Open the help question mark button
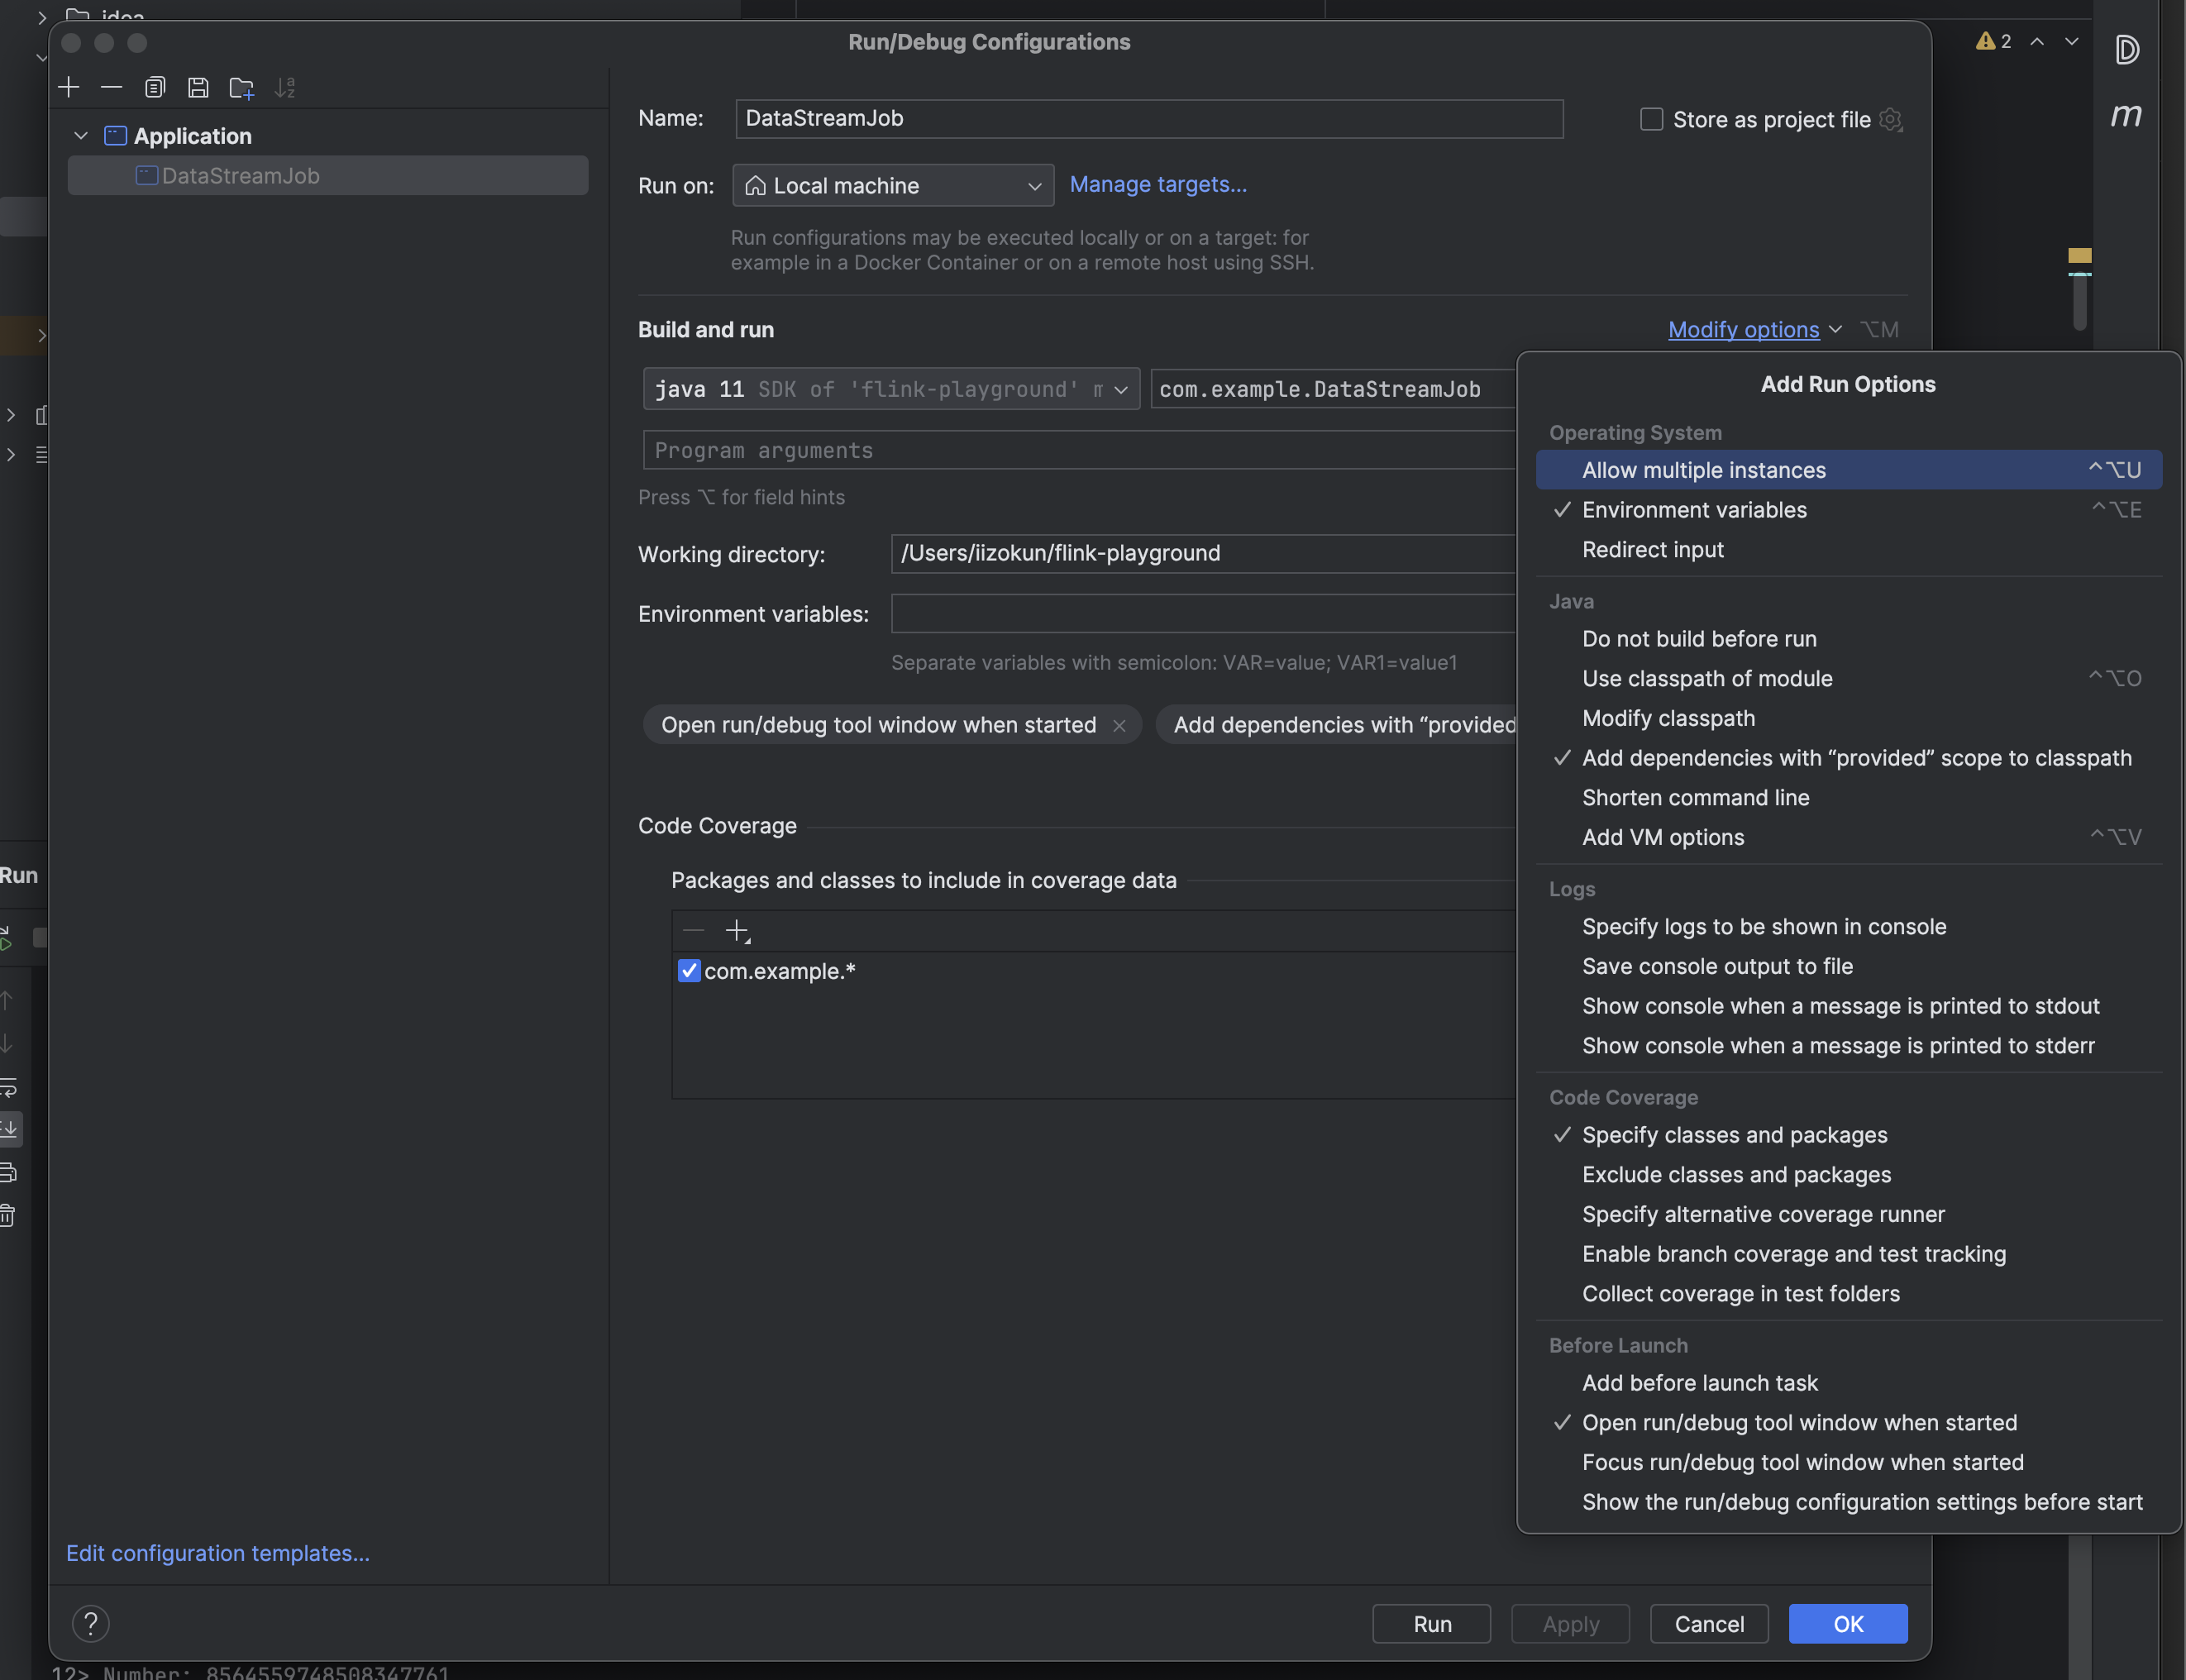The image size is (2186, 1680). [x=91, y=1623]
